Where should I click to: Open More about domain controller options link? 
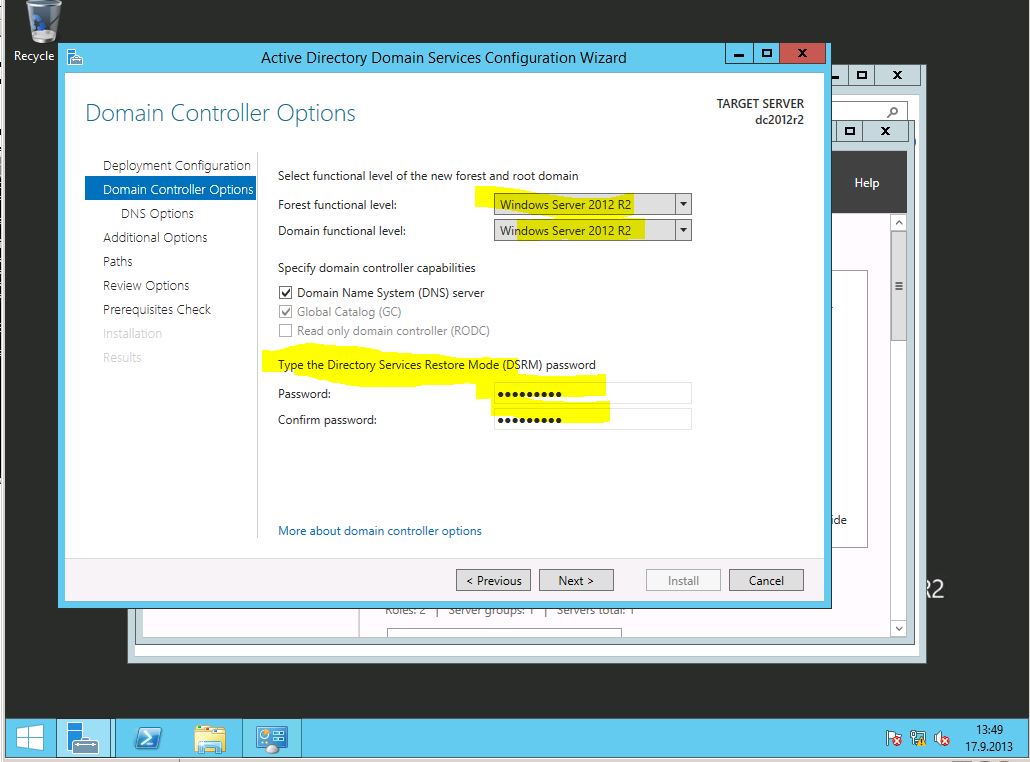tap(380, 531)
